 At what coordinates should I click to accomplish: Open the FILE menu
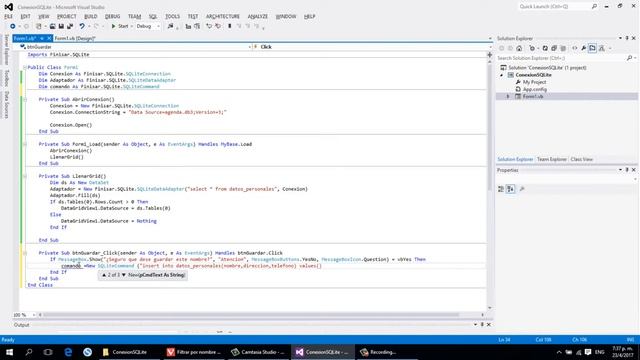[9, 16]
